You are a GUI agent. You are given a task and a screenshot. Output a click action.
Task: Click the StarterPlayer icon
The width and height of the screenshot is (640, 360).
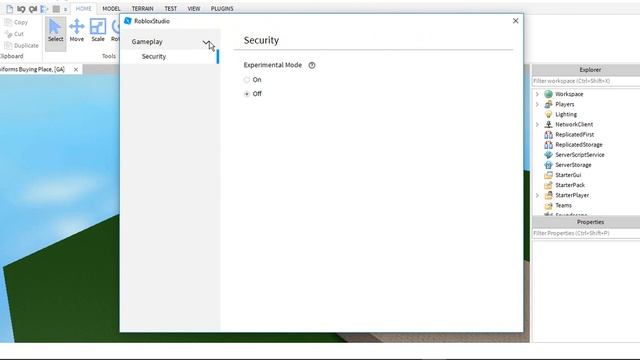click(548, 195)
